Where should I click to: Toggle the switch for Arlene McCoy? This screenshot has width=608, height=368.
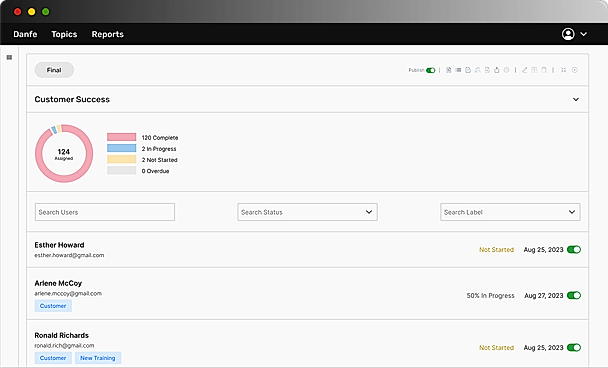[574, 295]
